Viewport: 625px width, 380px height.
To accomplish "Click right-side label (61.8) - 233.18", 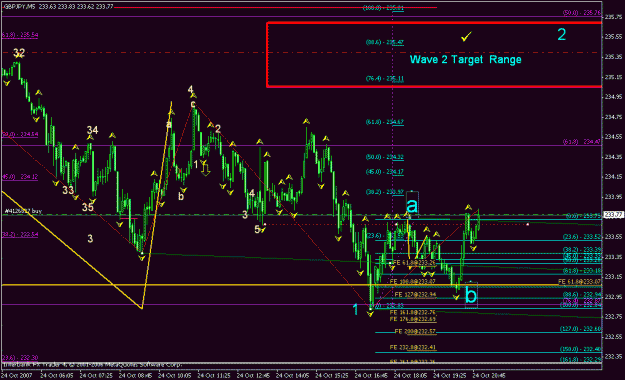I will 582,271.
